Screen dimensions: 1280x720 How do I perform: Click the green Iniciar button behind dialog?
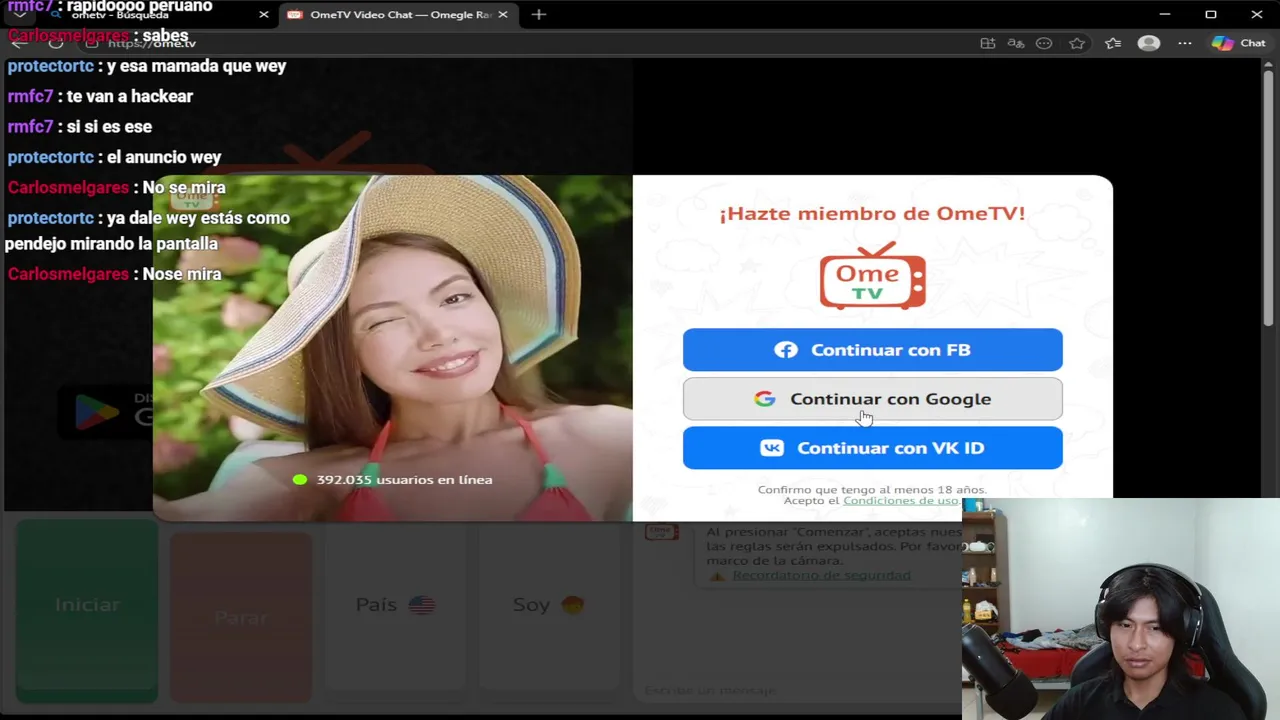point(87,605)
